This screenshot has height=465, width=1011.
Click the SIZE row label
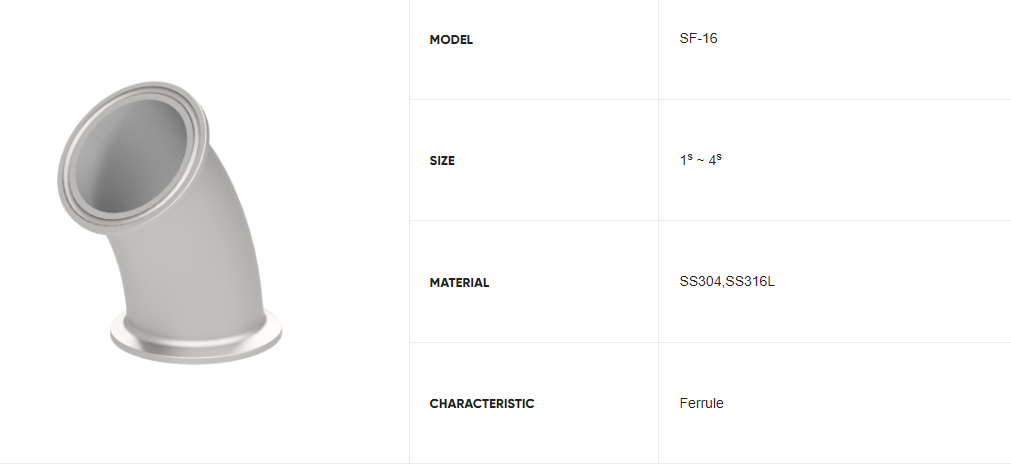pos(442,161)
